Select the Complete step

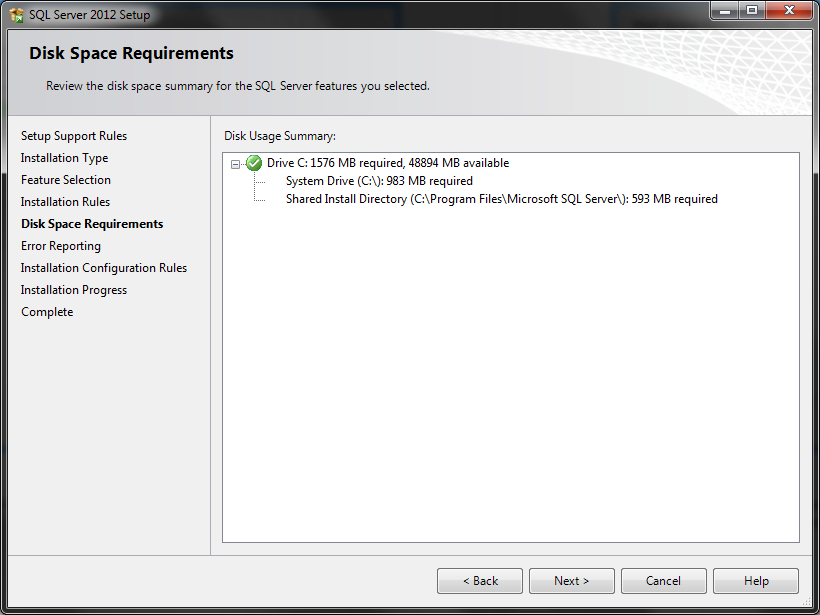pyautogui.click(x=46, y=311)
